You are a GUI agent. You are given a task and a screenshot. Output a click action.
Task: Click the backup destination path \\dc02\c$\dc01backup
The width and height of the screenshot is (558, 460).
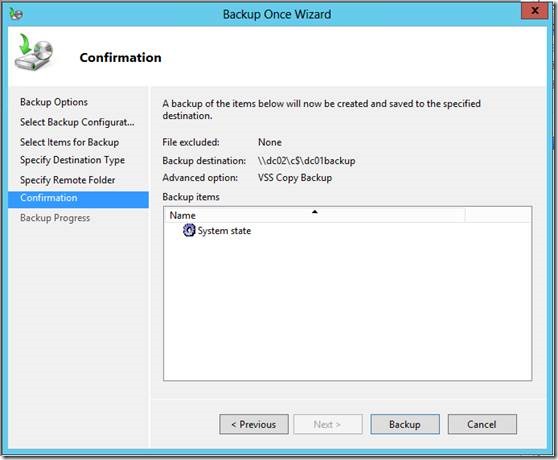[306, 161]
